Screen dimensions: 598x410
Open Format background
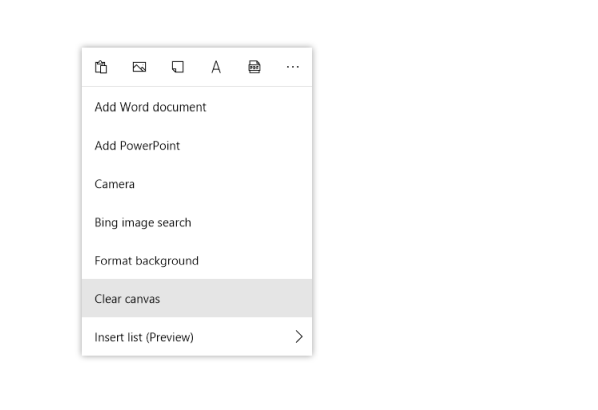tap(197, 260)
